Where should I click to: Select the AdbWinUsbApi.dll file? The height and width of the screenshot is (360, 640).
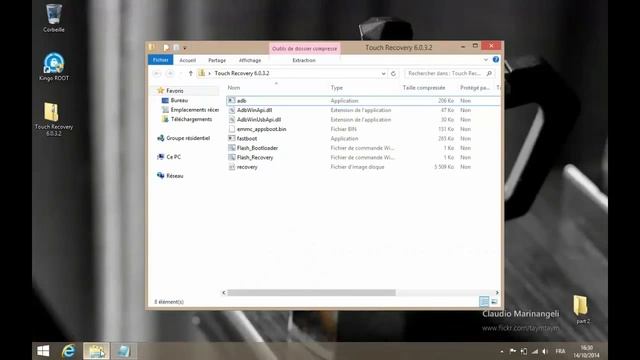coord(259,120)
